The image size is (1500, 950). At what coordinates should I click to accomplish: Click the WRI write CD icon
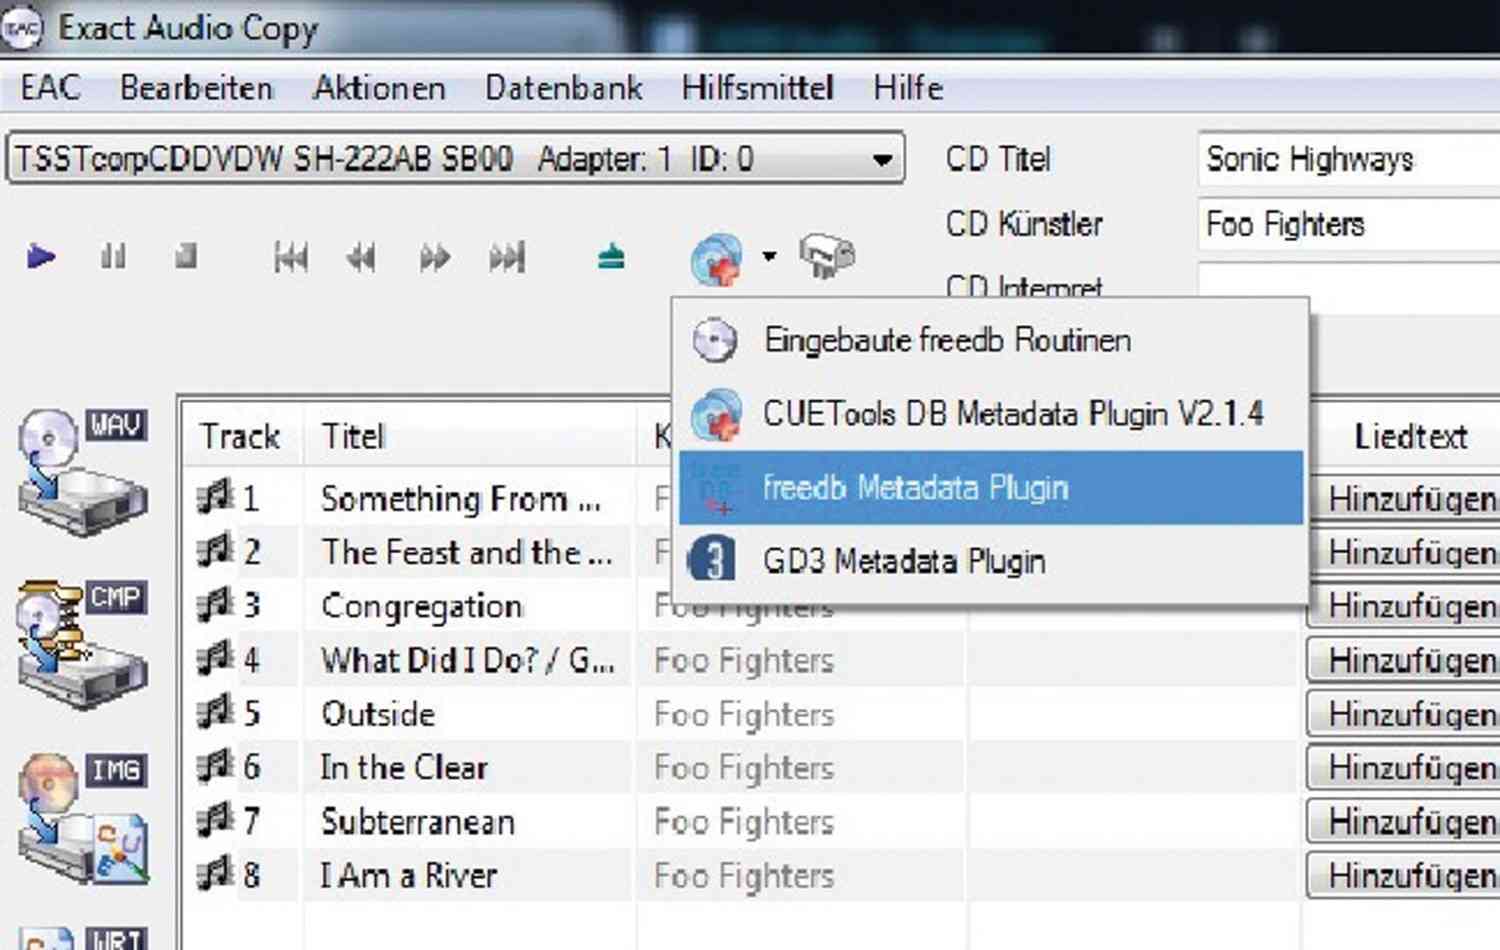point(83,938)
